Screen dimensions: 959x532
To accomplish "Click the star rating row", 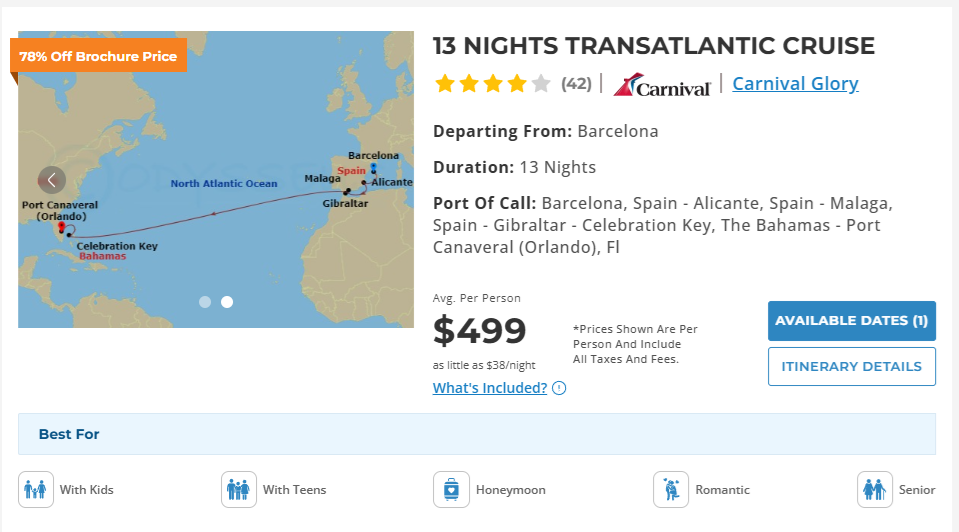I will pos(493,84).
